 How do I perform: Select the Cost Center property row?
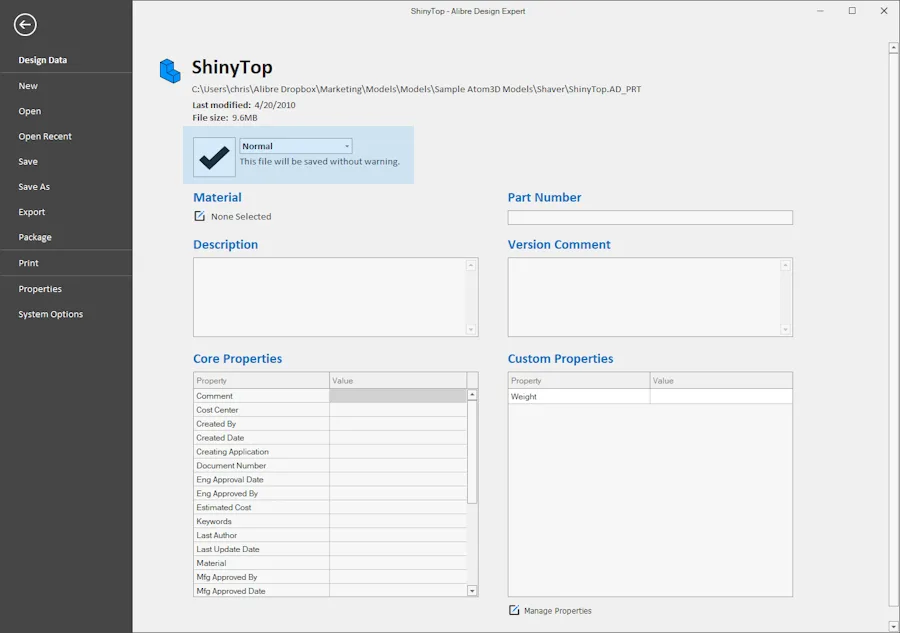[x=330, y=410]
